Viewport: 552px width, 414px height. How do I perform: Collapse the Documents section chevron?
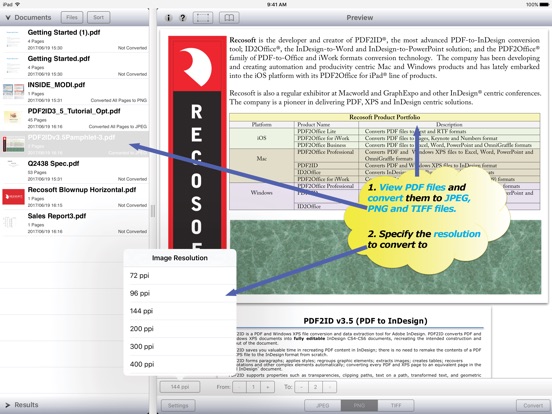pyautogui.click(x=8, y=18)
